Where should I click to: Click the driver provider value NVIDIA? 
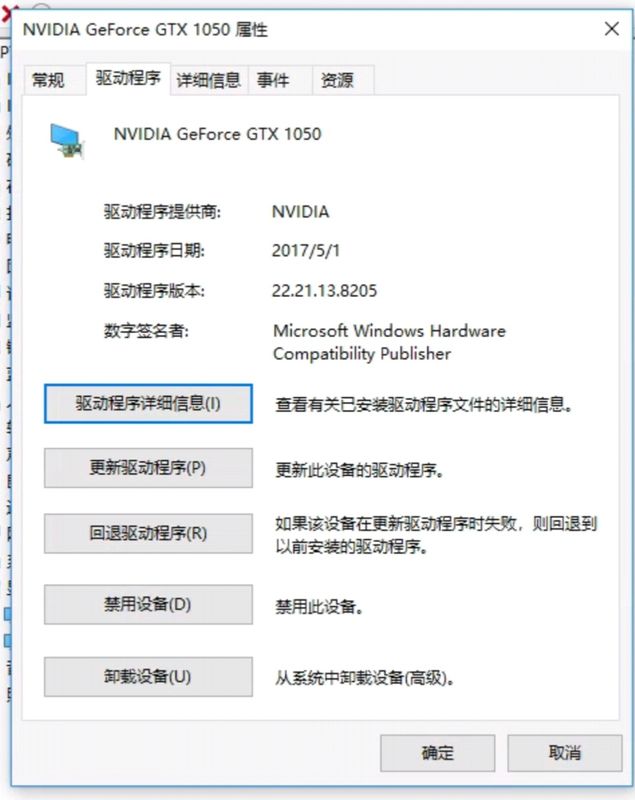click(x=300, y=212)
